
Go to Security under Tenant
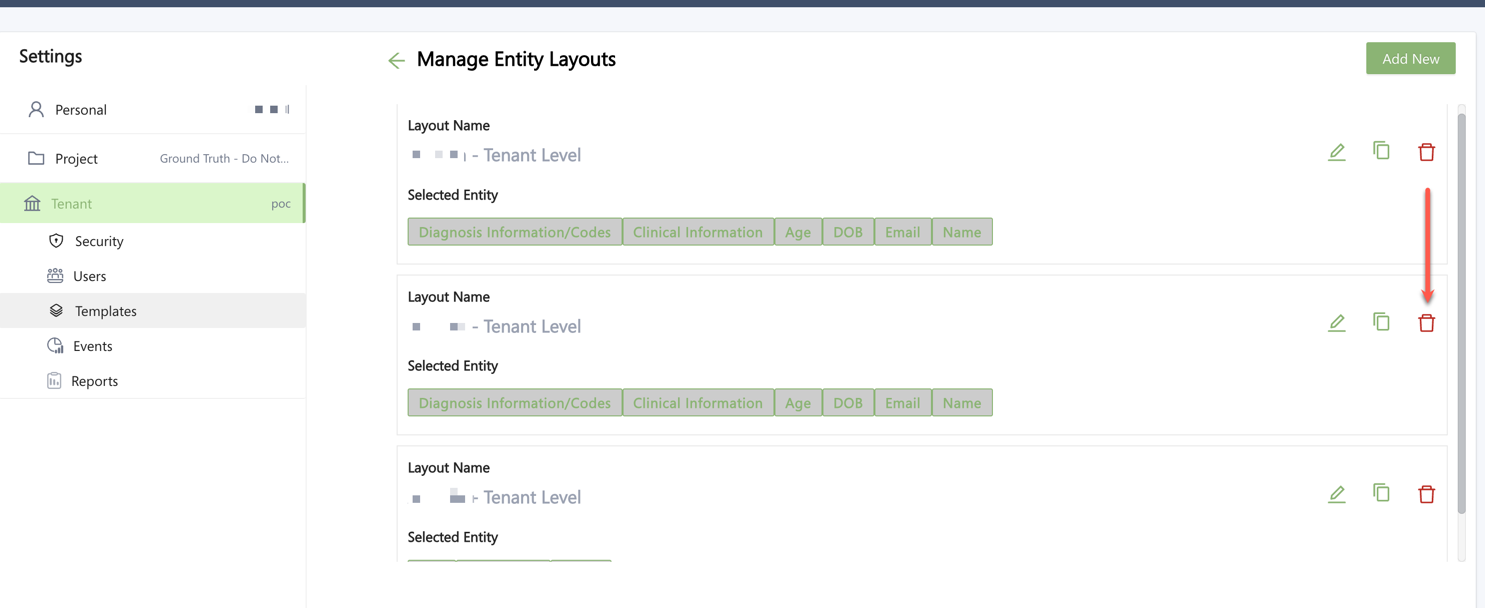(x=99, y=241)
